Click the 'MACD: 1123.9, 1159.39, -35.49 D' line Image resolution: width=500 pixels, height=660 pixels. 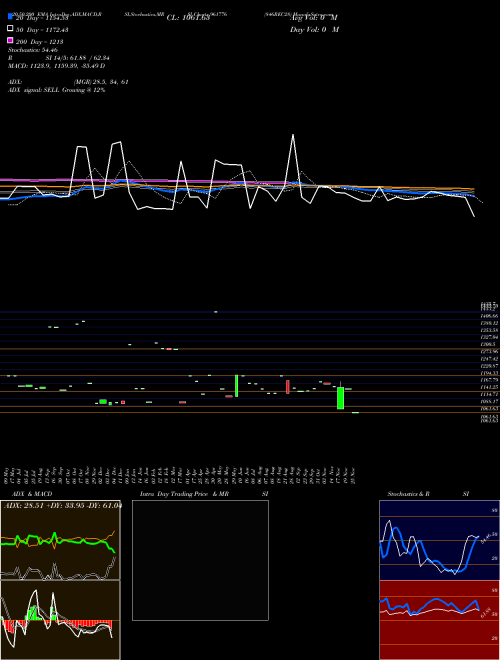56,66
